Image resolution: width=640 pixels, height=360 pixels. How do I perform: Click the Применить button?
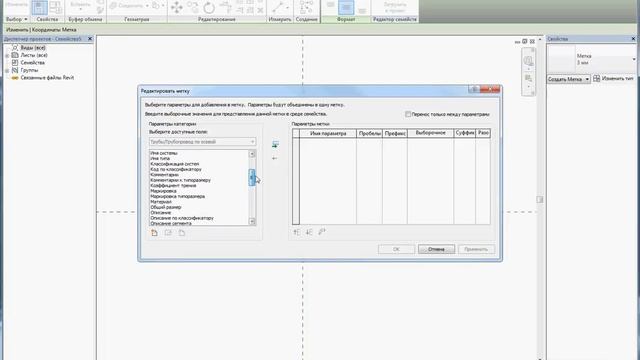point(476,249)
